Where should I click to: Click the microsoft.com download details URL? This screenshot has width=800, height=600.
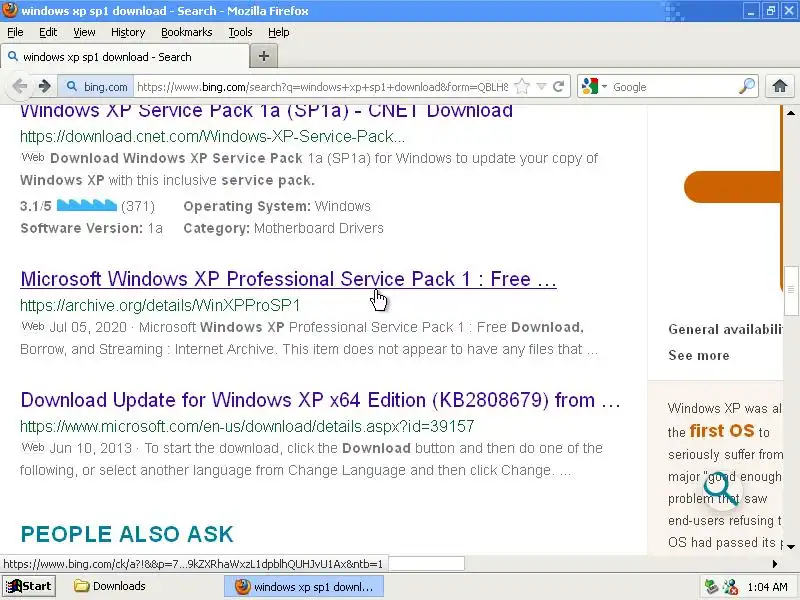pyautogui.click(x=247, y=426)
